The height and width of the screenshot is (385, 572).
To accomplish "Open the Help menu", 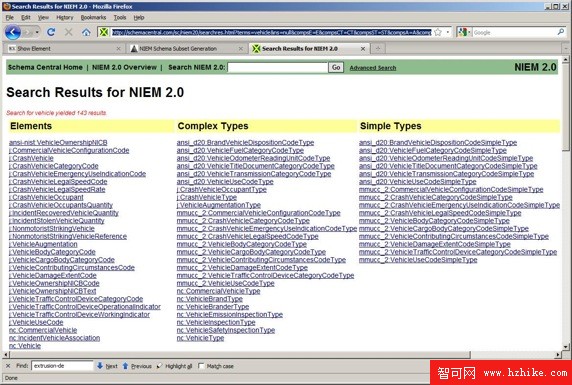I will [139, 17].
